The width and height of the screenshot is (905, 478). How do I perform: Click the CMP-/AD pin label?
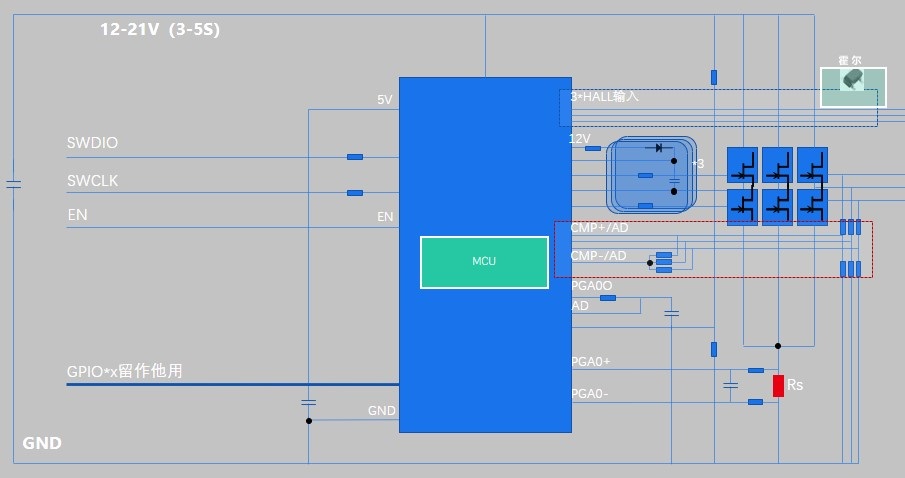pyautogui.click(x=598, y=256)
